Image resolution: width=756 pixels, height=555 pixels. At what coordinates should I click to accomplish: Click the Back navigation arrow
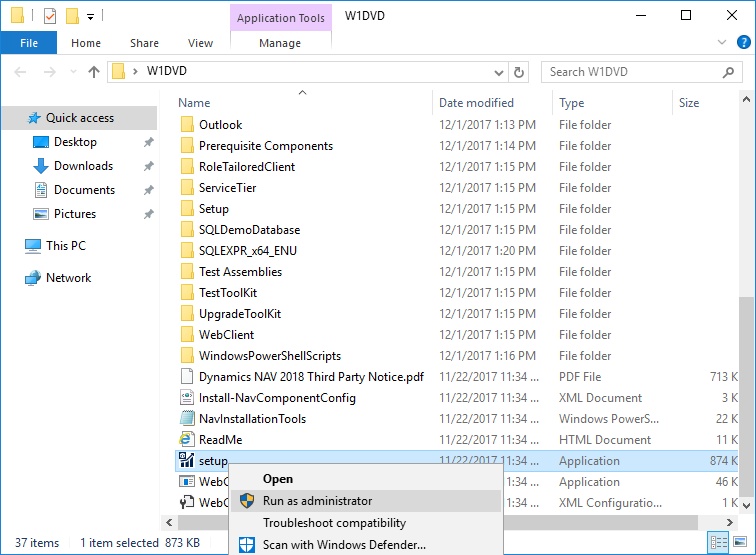(x=20, y=72)
